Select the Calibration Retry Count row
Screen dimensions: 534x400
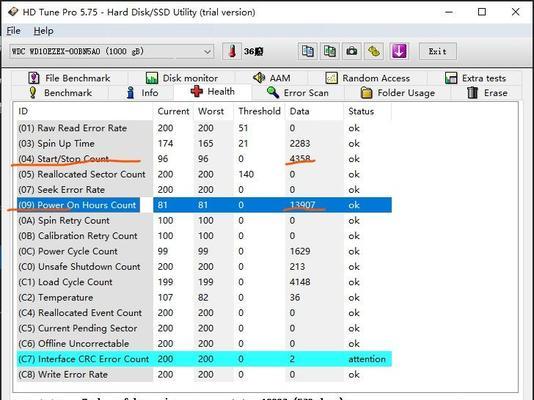pyautogui.click(x=204, y=236)
